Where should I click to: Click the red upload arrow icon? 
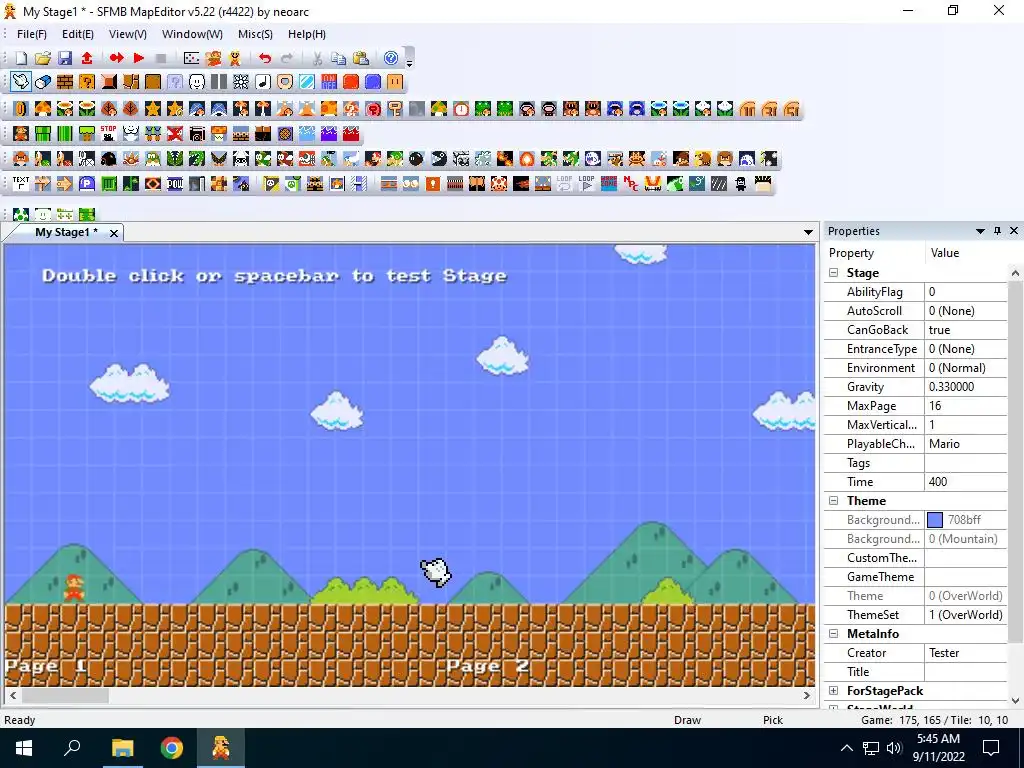point(87,58)
